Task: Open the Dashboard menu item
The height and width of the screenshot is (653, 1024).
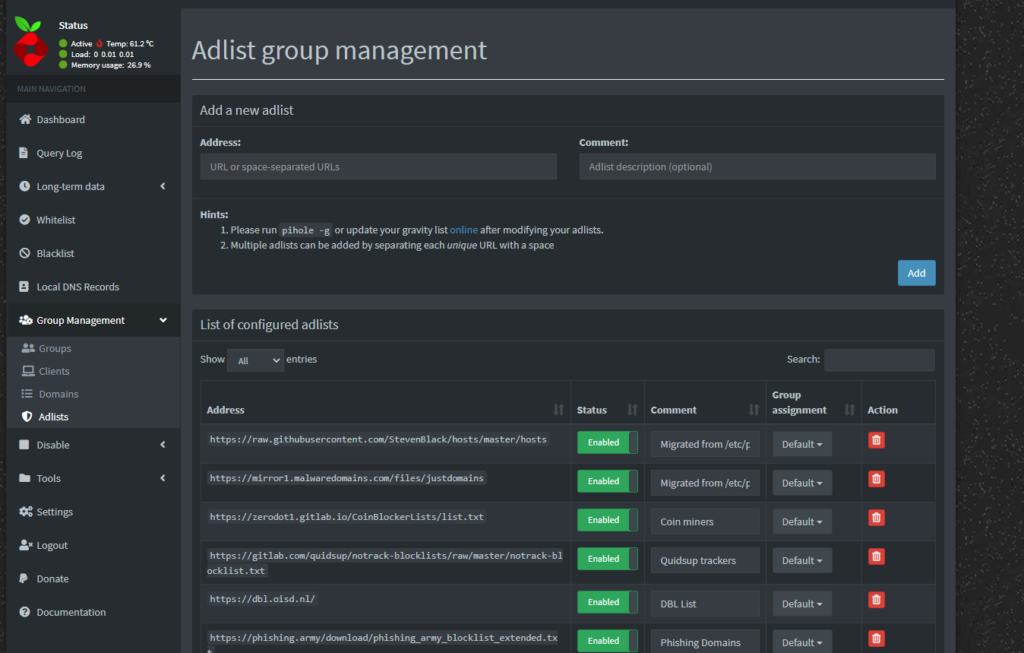Action: tap(93, 119)
